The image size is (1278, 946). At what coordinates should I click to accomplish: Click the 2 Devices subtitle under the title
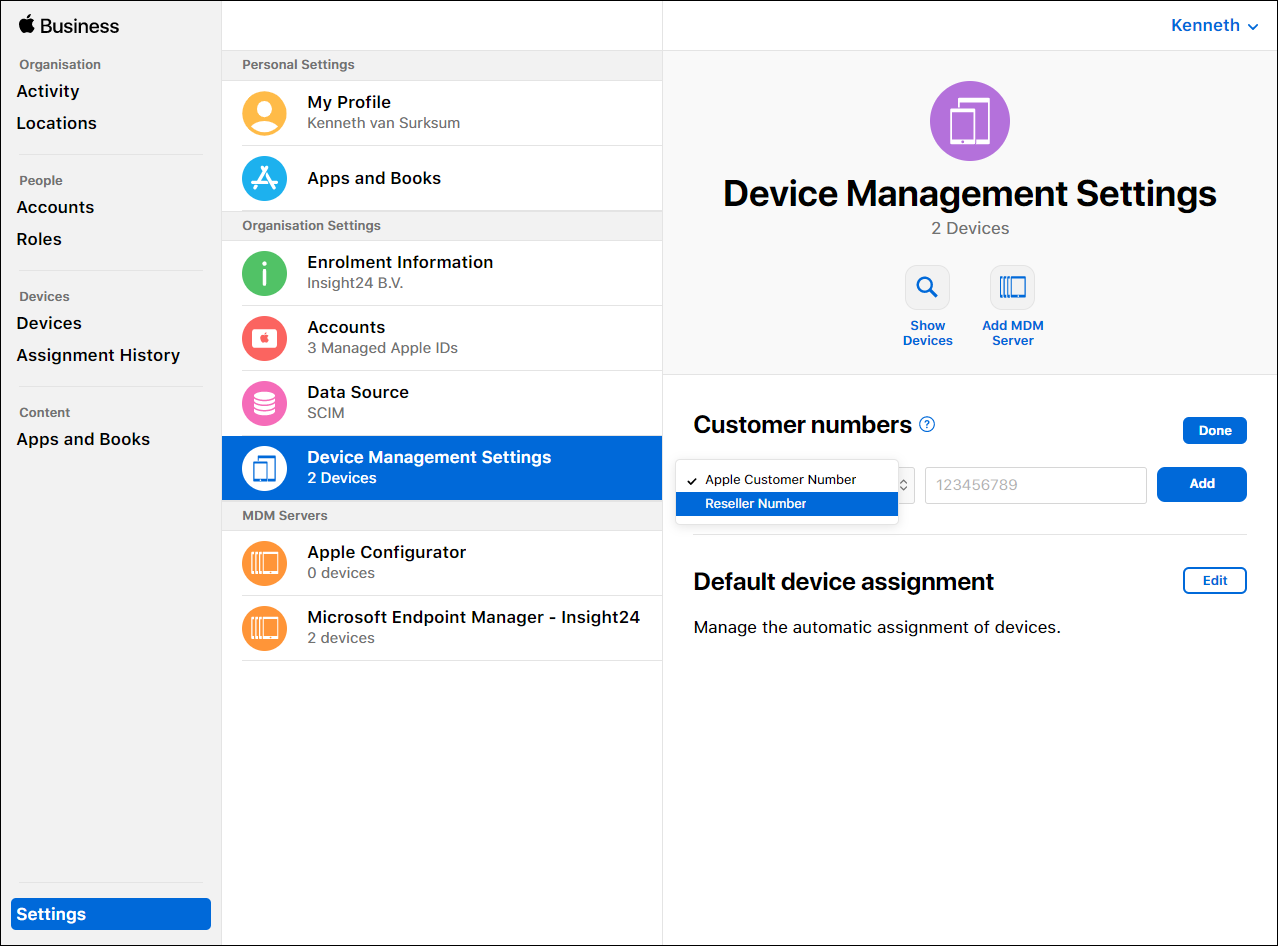970,228
